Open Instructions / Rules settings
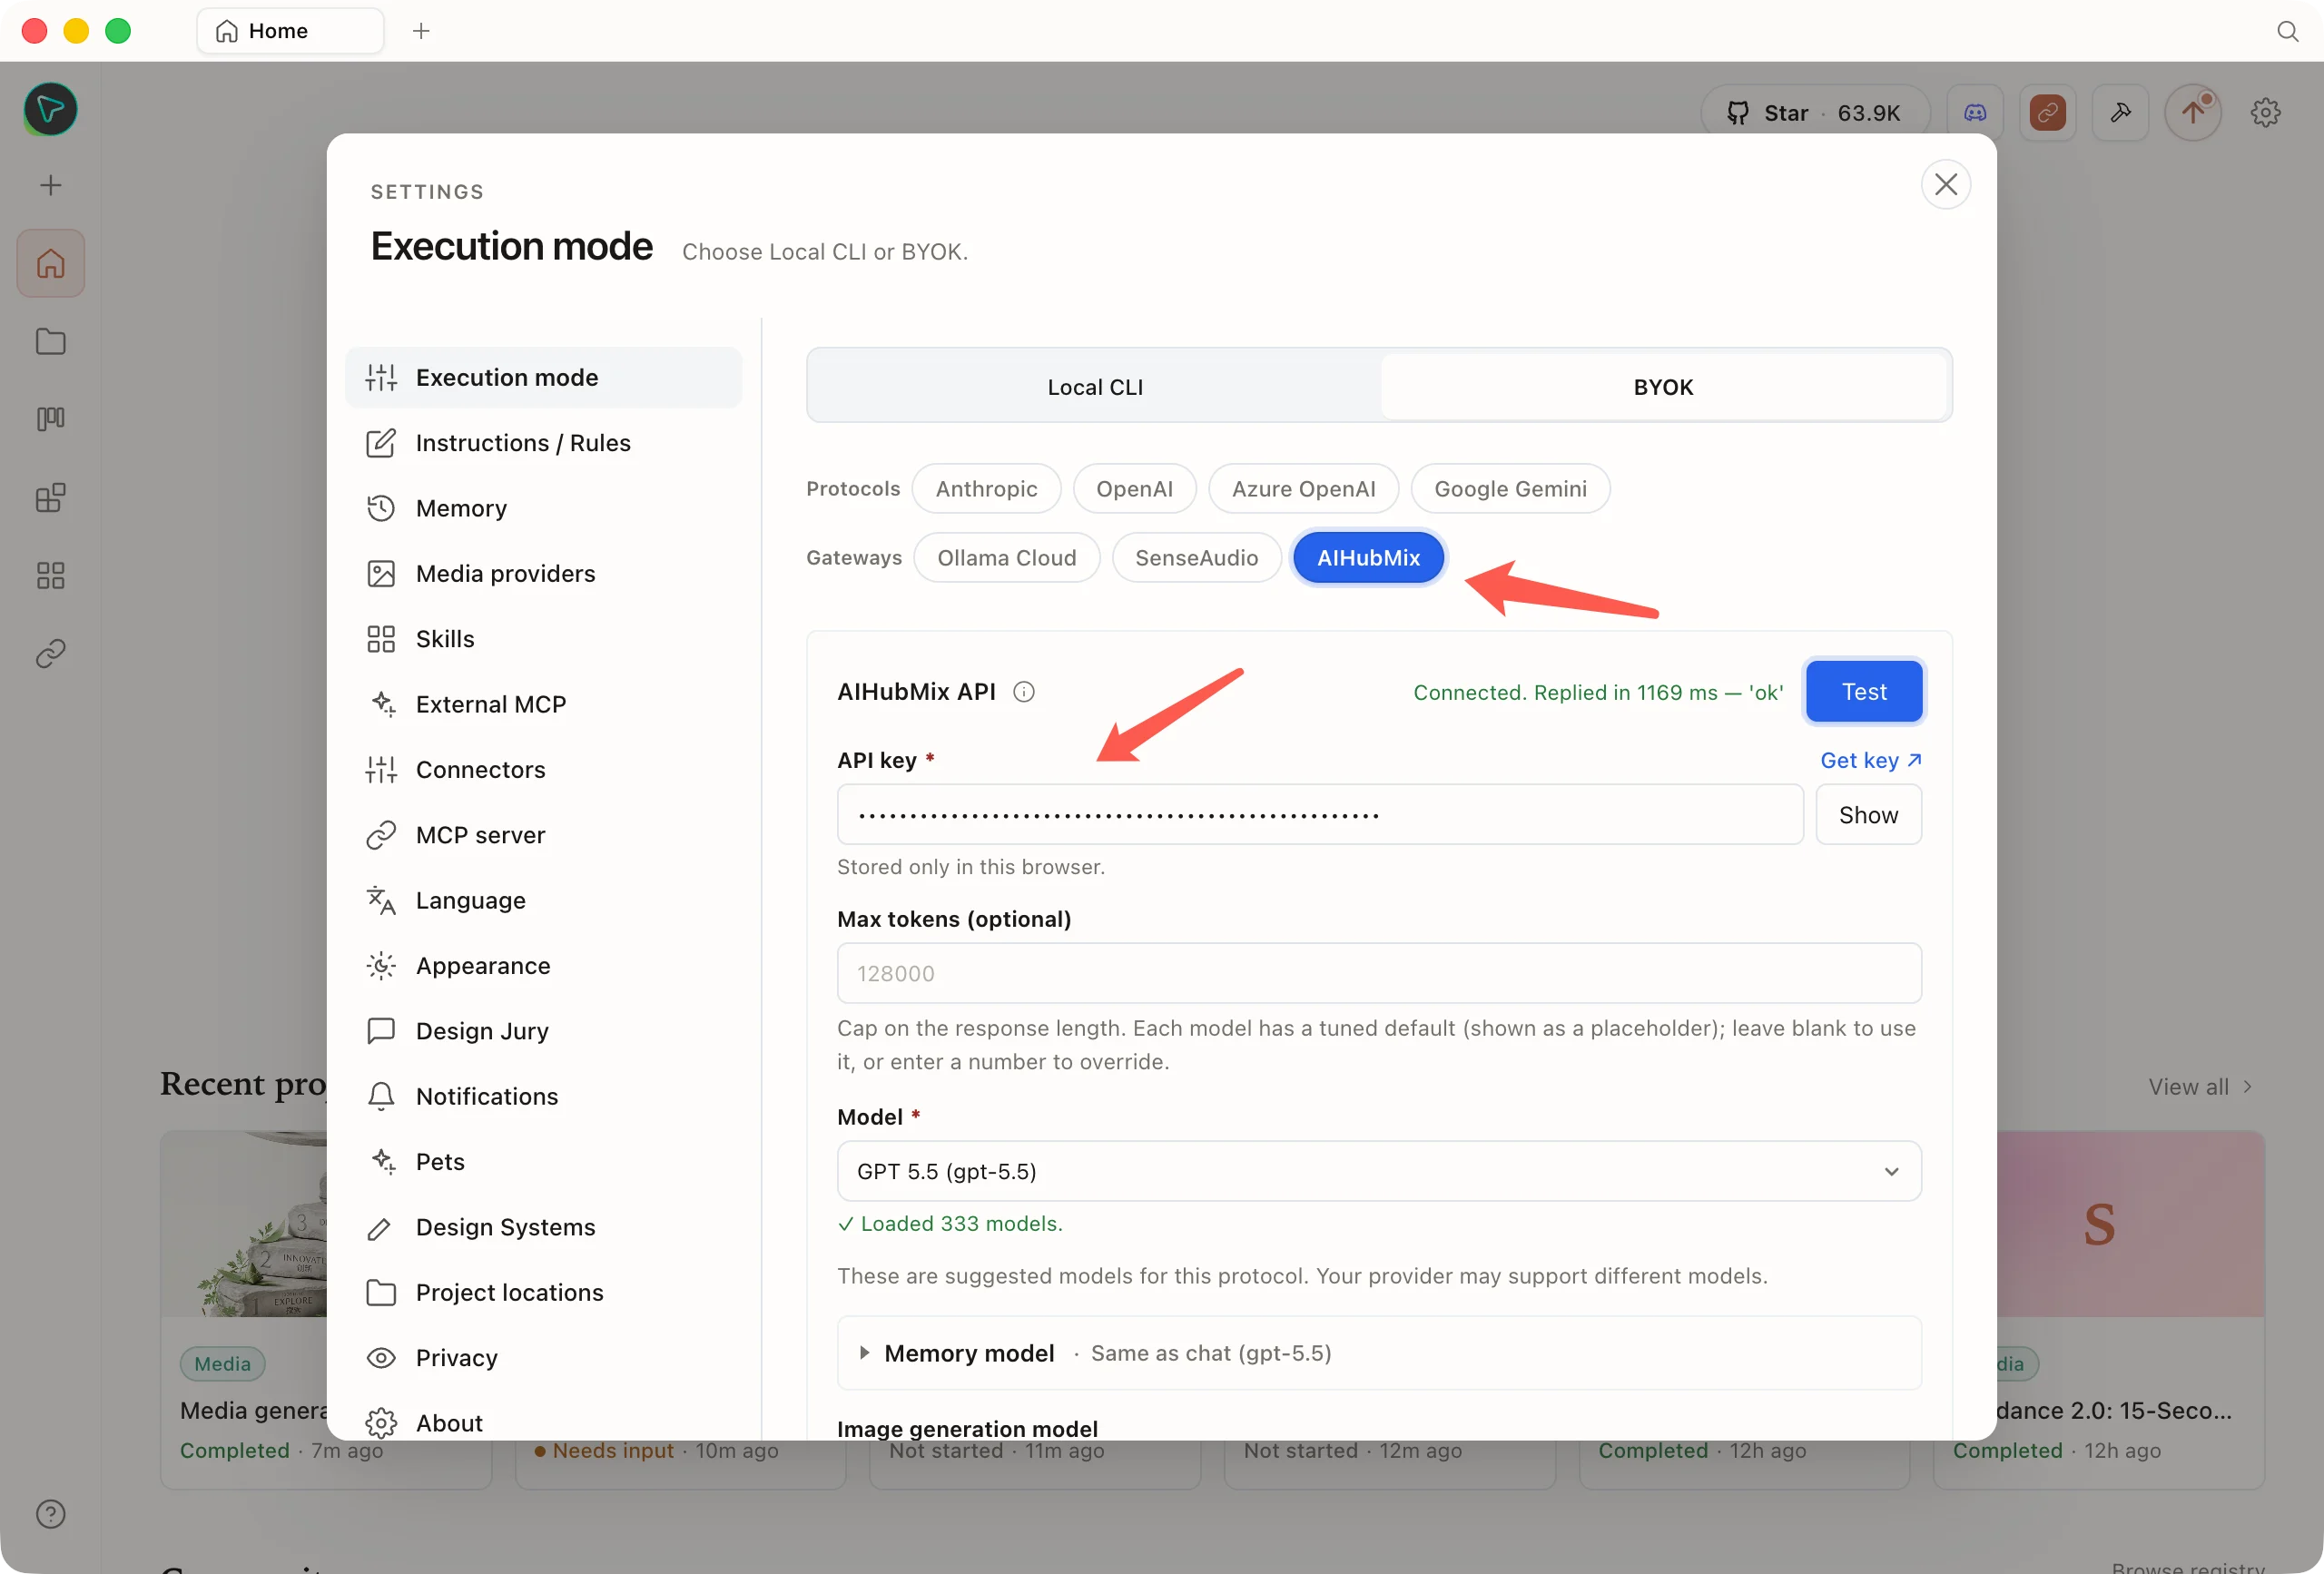 point(543,443)
